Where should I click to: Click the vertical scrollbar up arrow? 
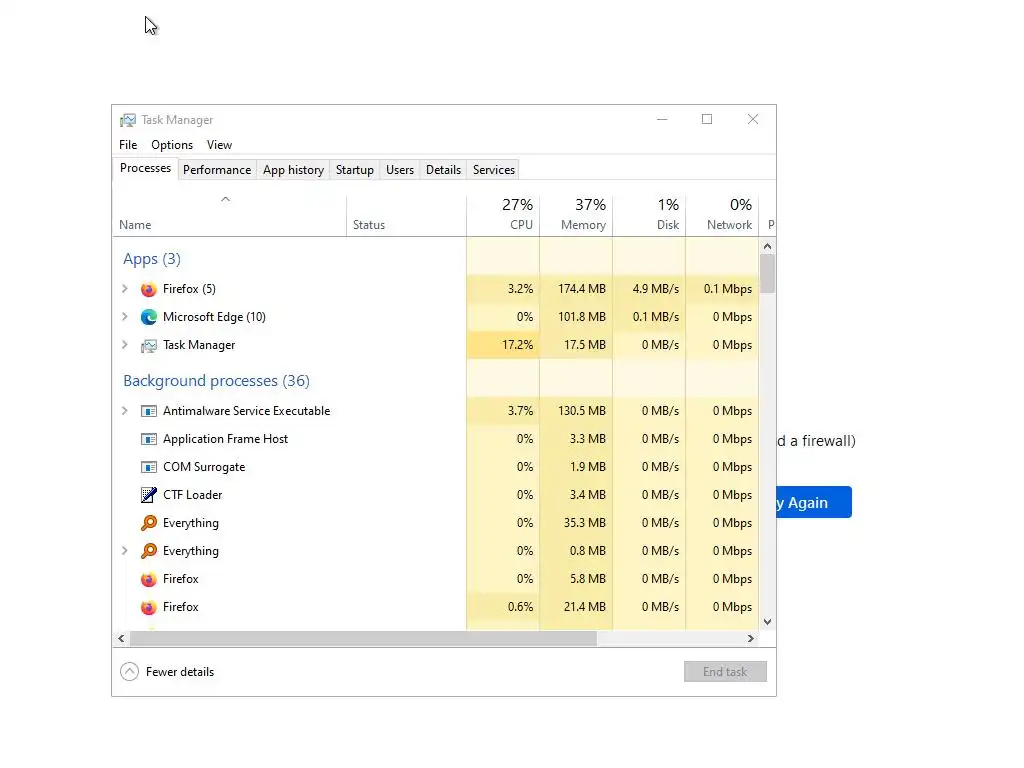[x=767, y=247]
